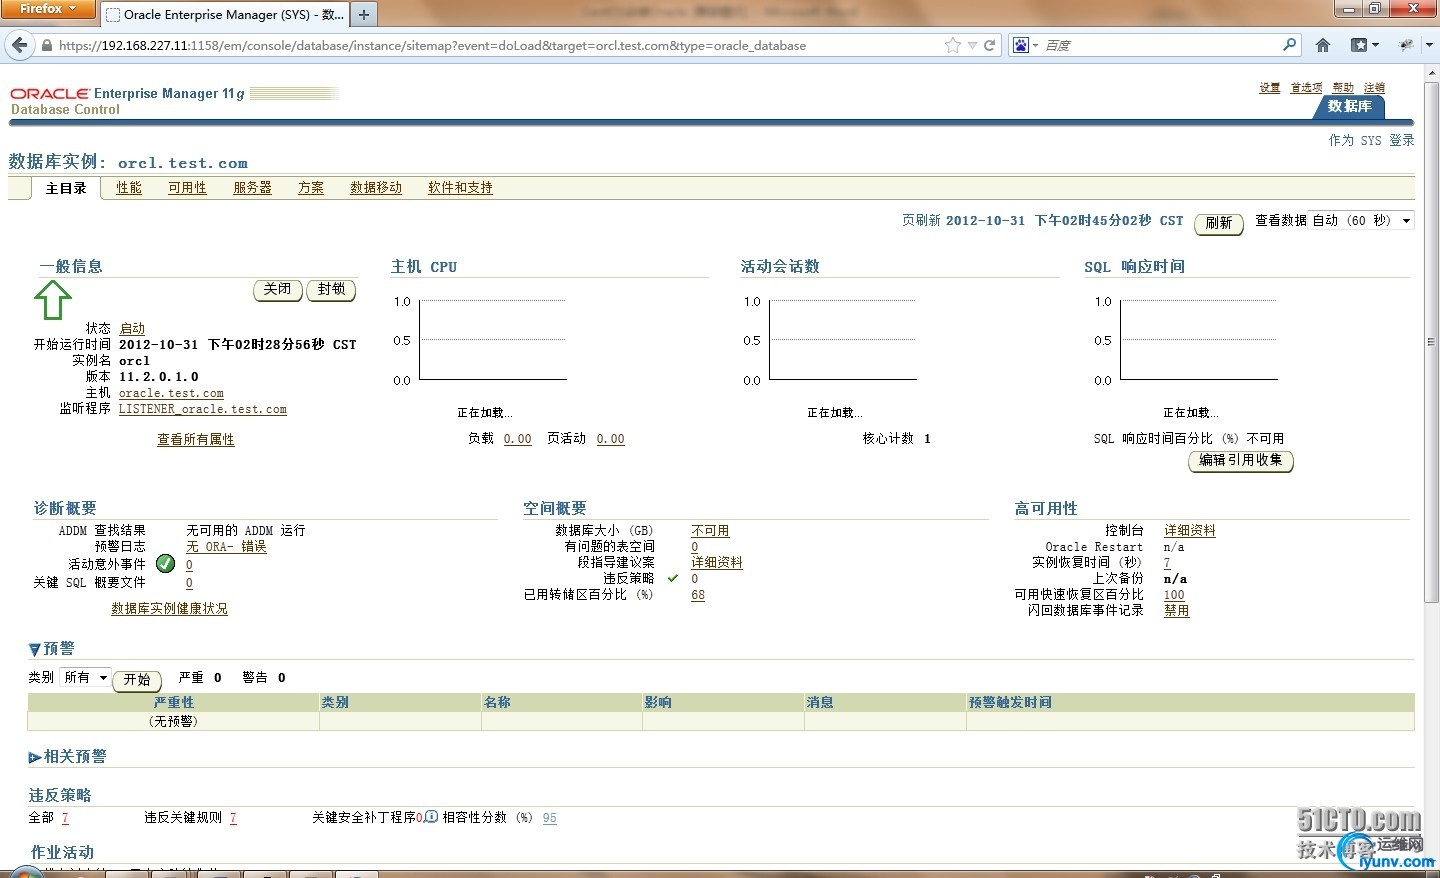Open the 首选项 preferences link
Screen dimensions: 1440x878
coord(1306,88)
